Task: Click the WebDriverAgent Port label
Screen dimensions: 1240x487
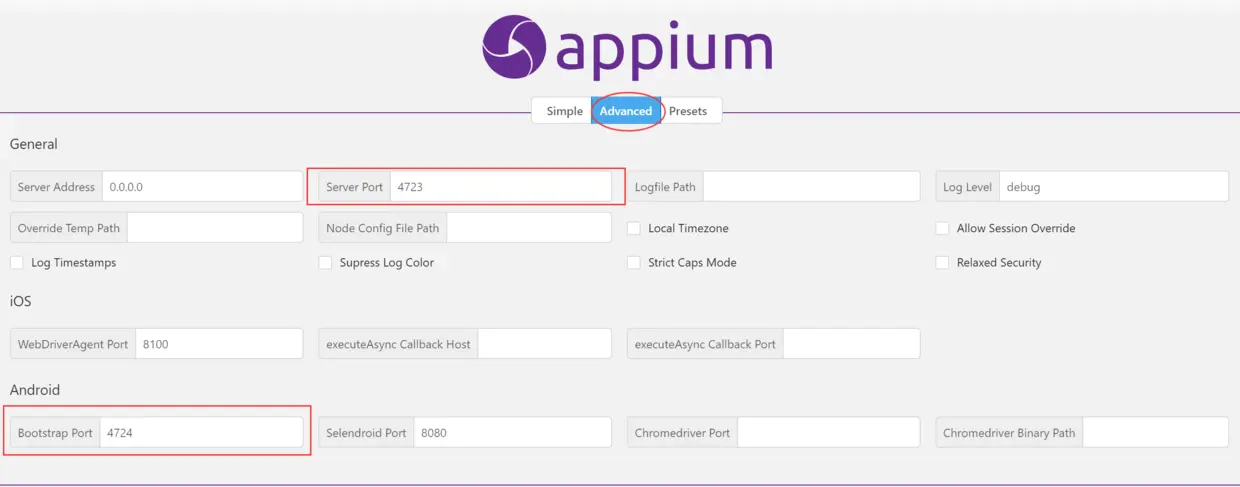Action: (x=73, y=344)
